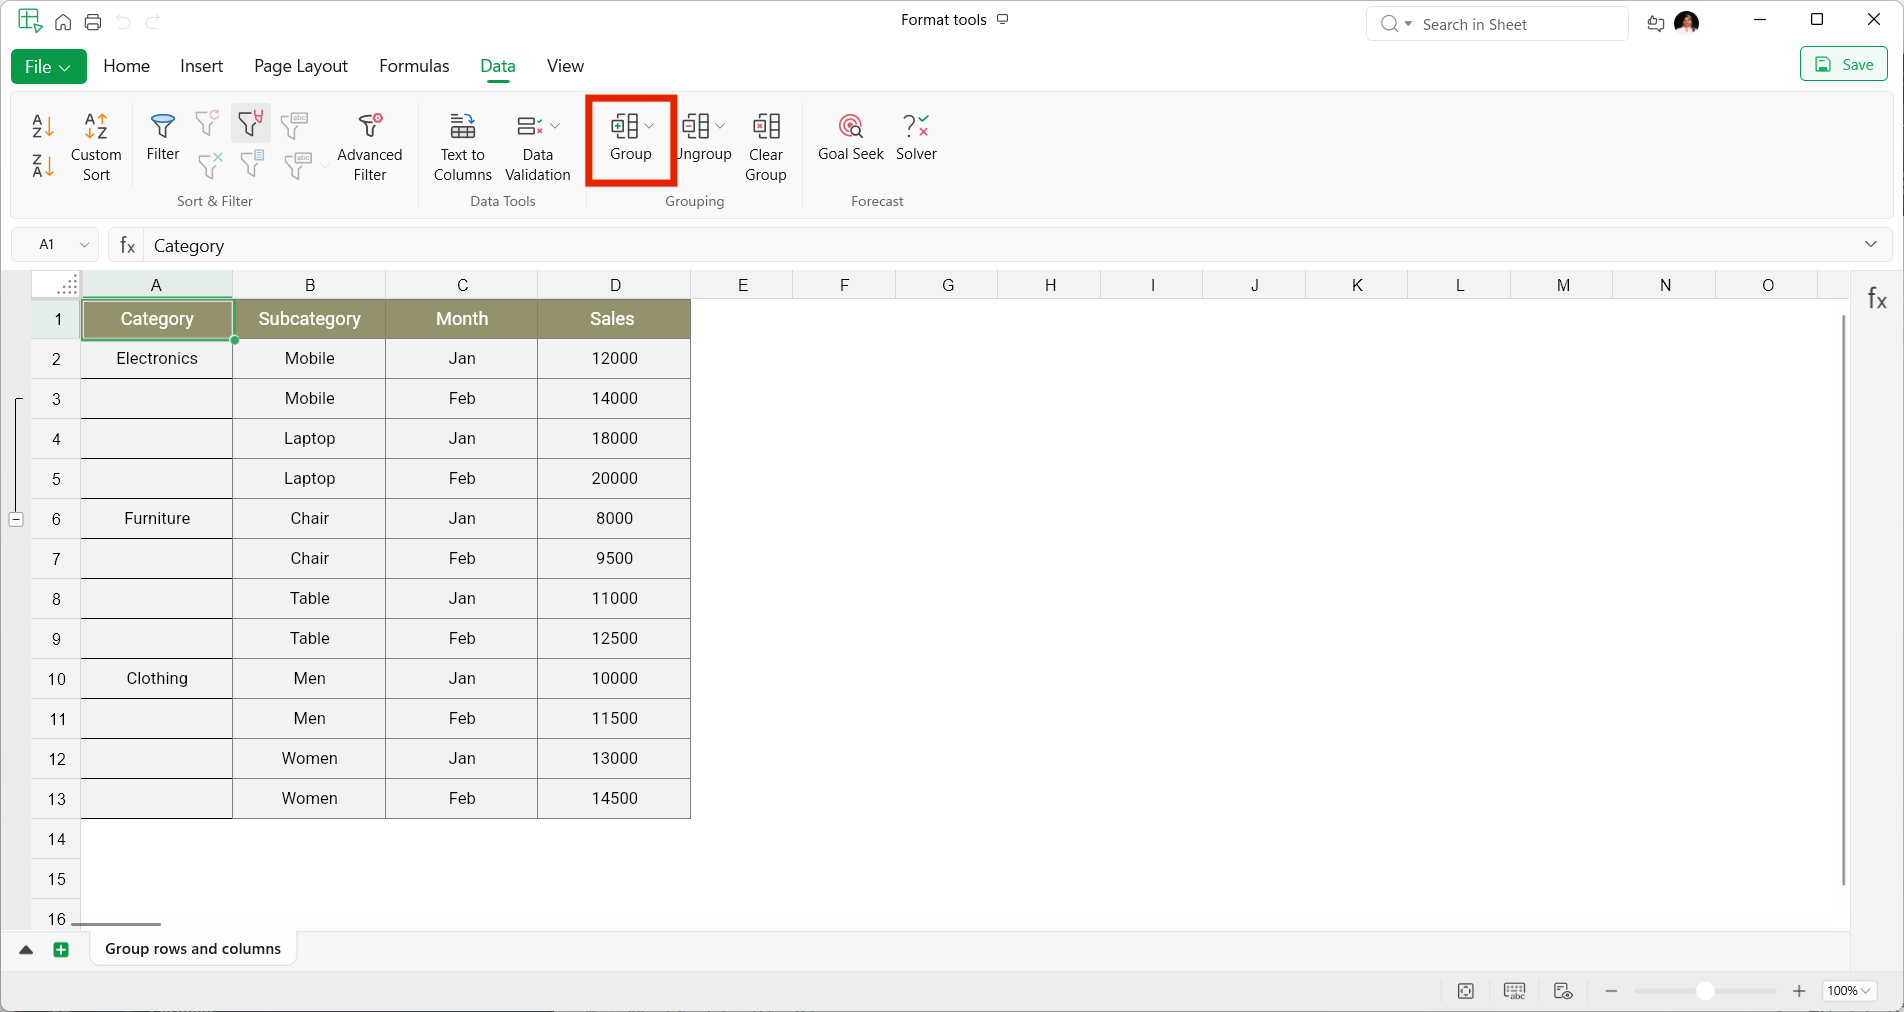The height and width of the screenshot is (1012, 1904).
Task: Open the File menu button
Action: (x=48, y=67)
